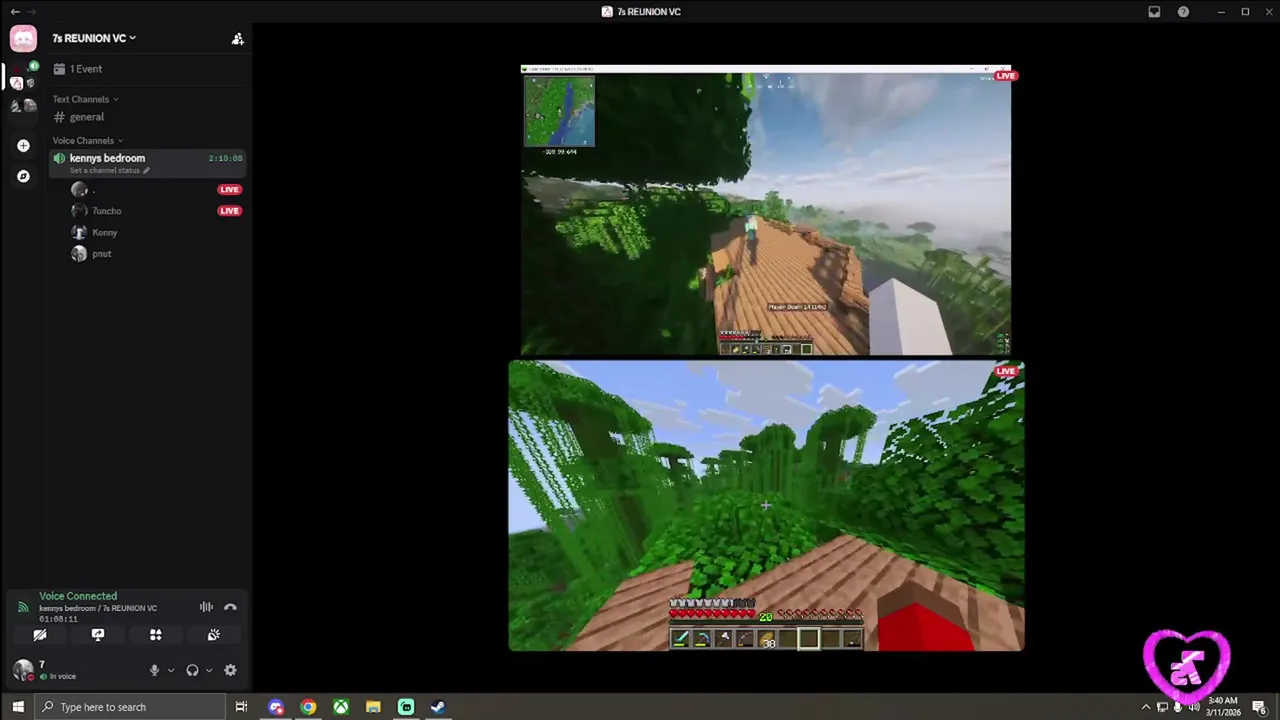Click the Voice Connected status text
This screenshot has height=720, width=1280.
(x=78, y=596)
